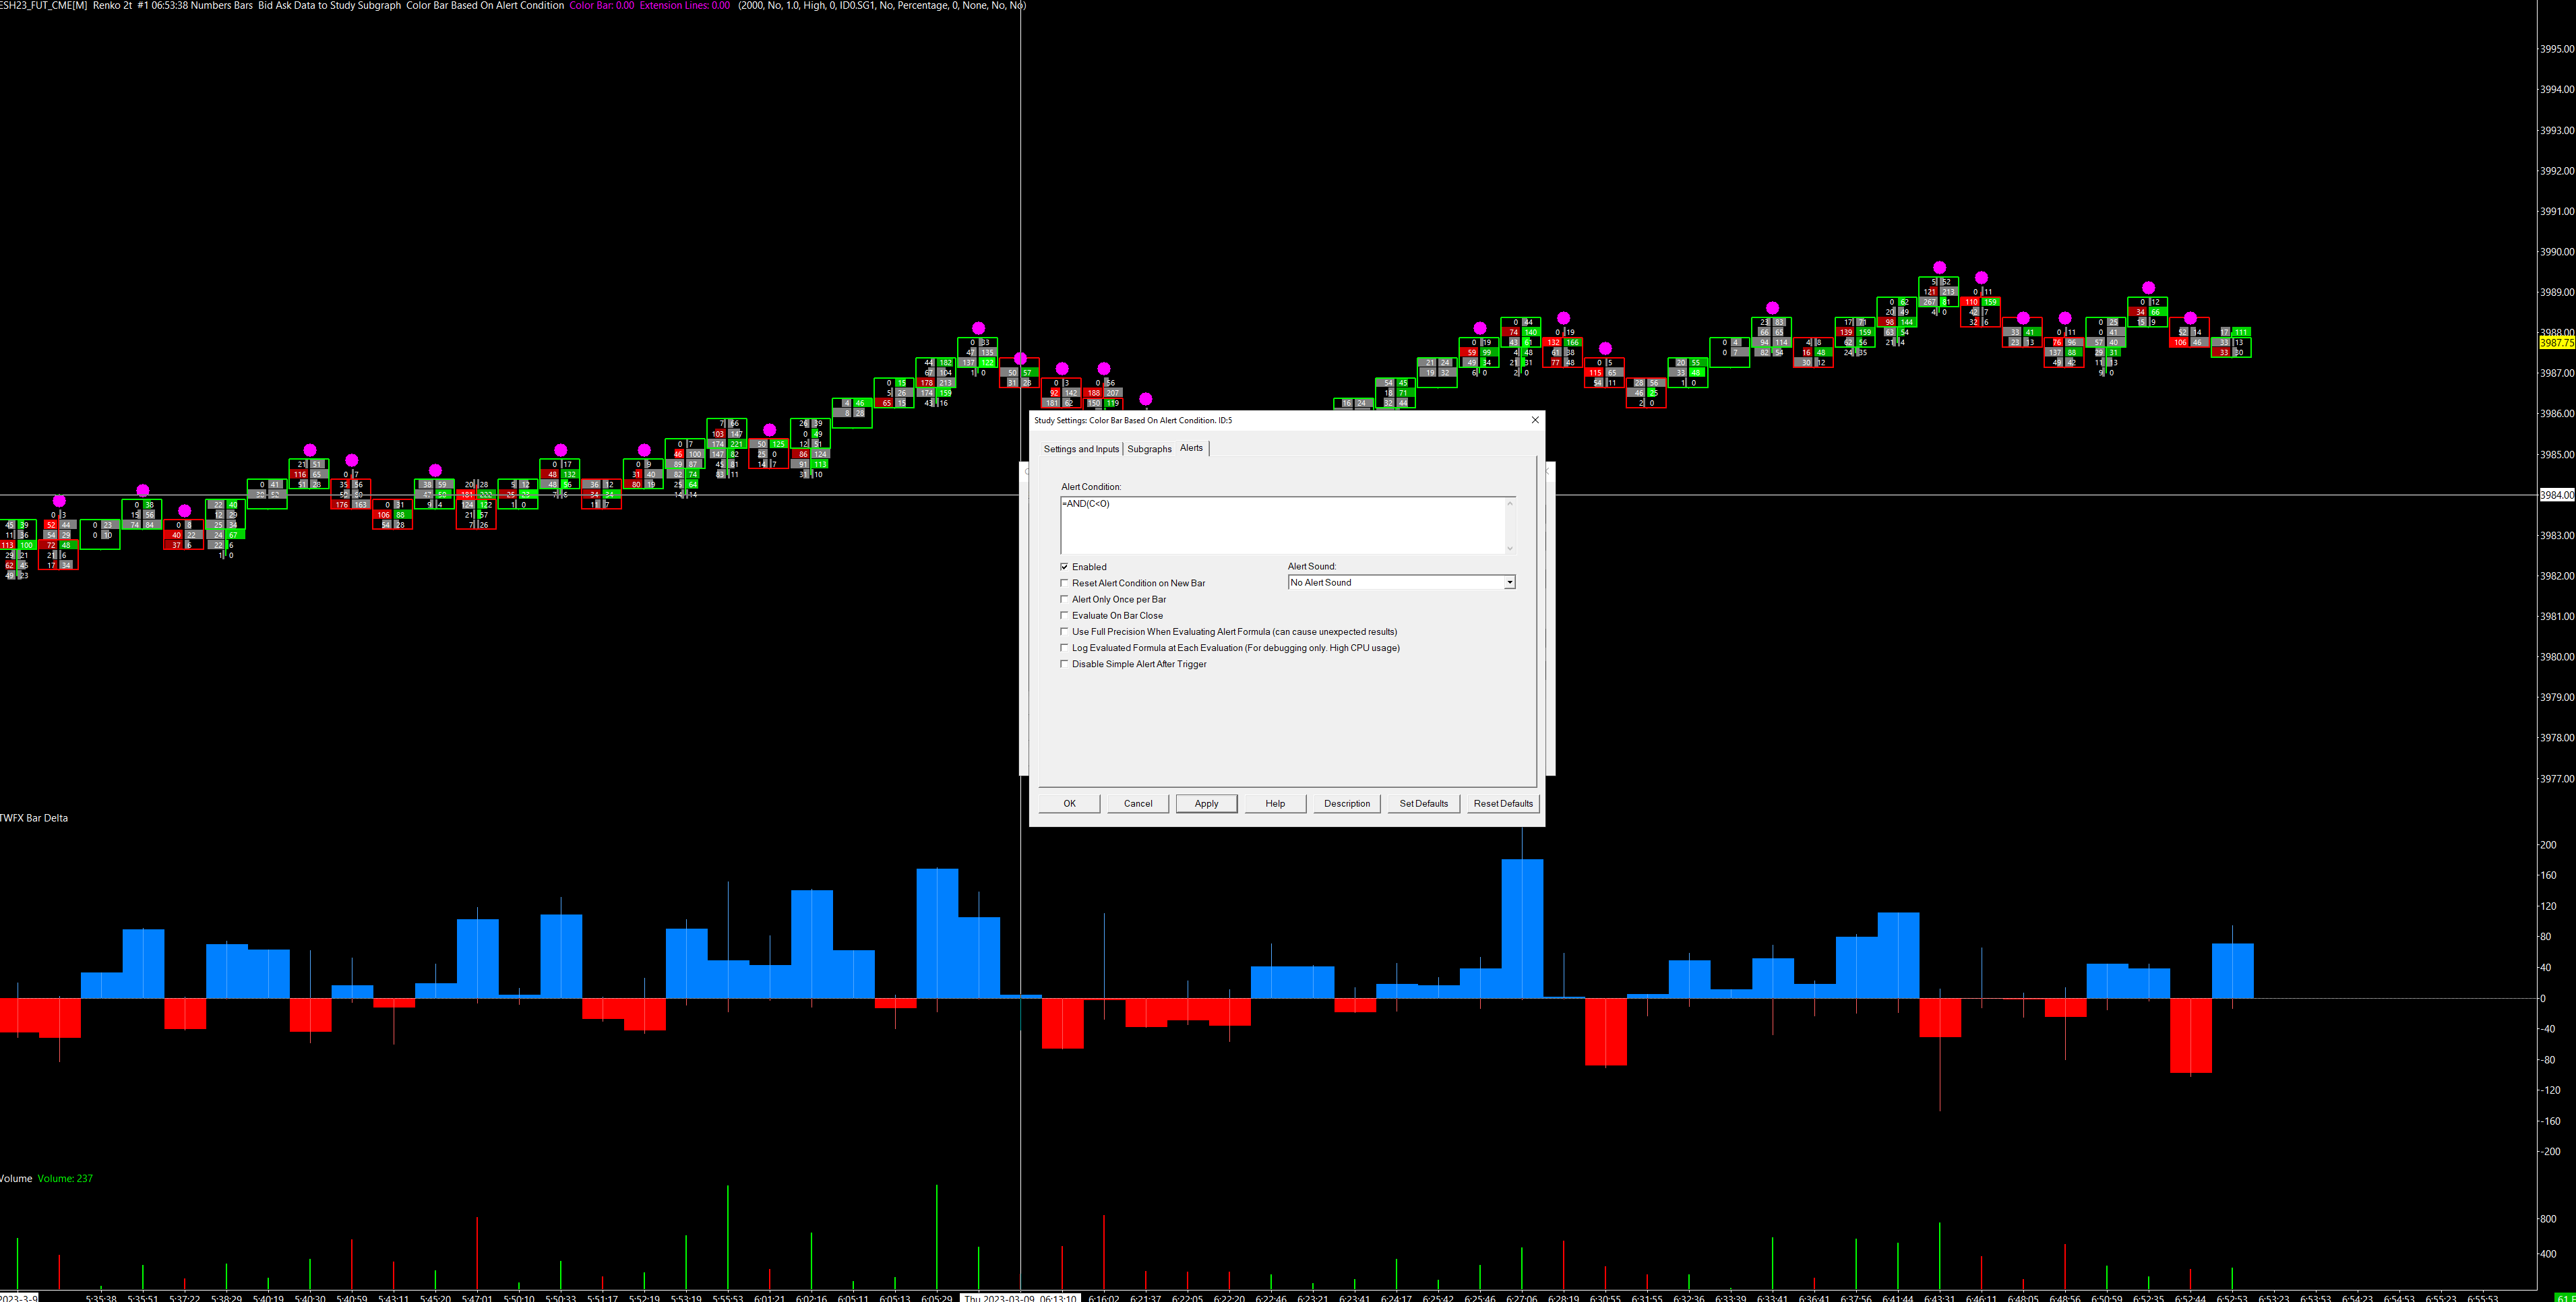Tick Disable Simple Alert After Trigger
Viewport: 2576px width, 1302px height.
pos(1064,664)
